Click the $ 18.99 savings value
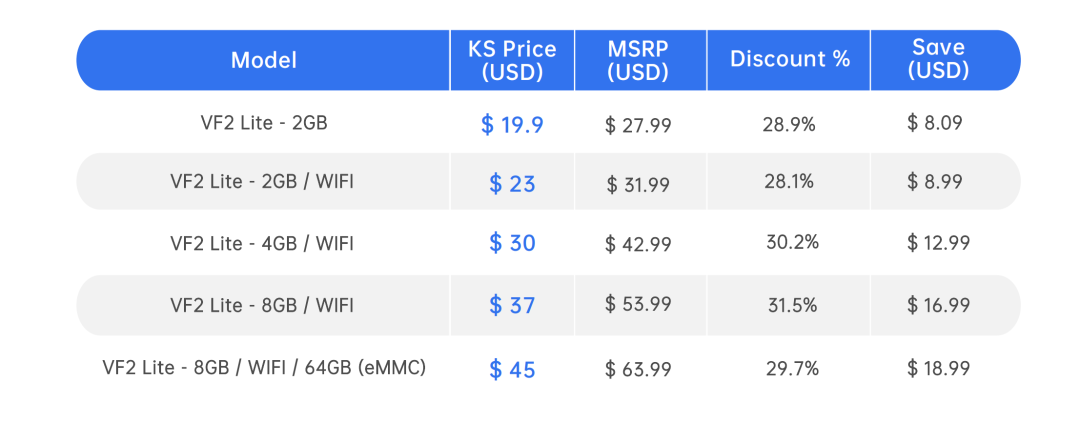Image resolution: width=1080 pixels, height=423 pixels. click(x=938, y=368)
